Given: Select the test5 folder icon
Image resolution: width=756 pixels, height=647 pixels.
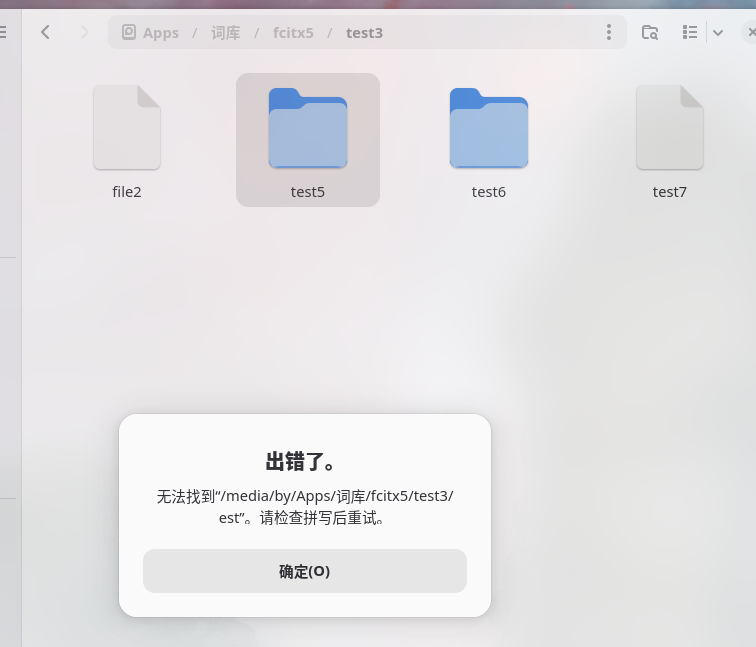Looking at the screenshot, I should click(308, 128).
